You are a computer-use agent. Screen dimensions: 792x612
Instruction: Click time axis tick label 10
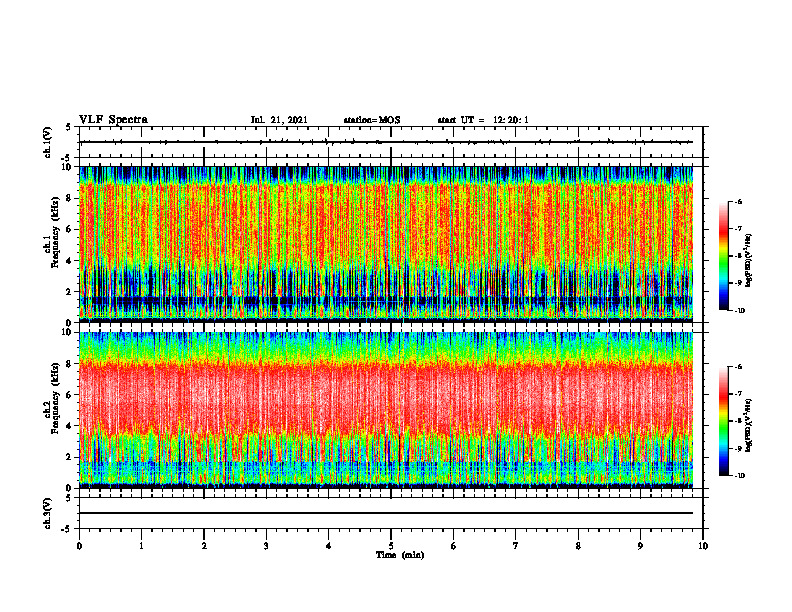703,546
